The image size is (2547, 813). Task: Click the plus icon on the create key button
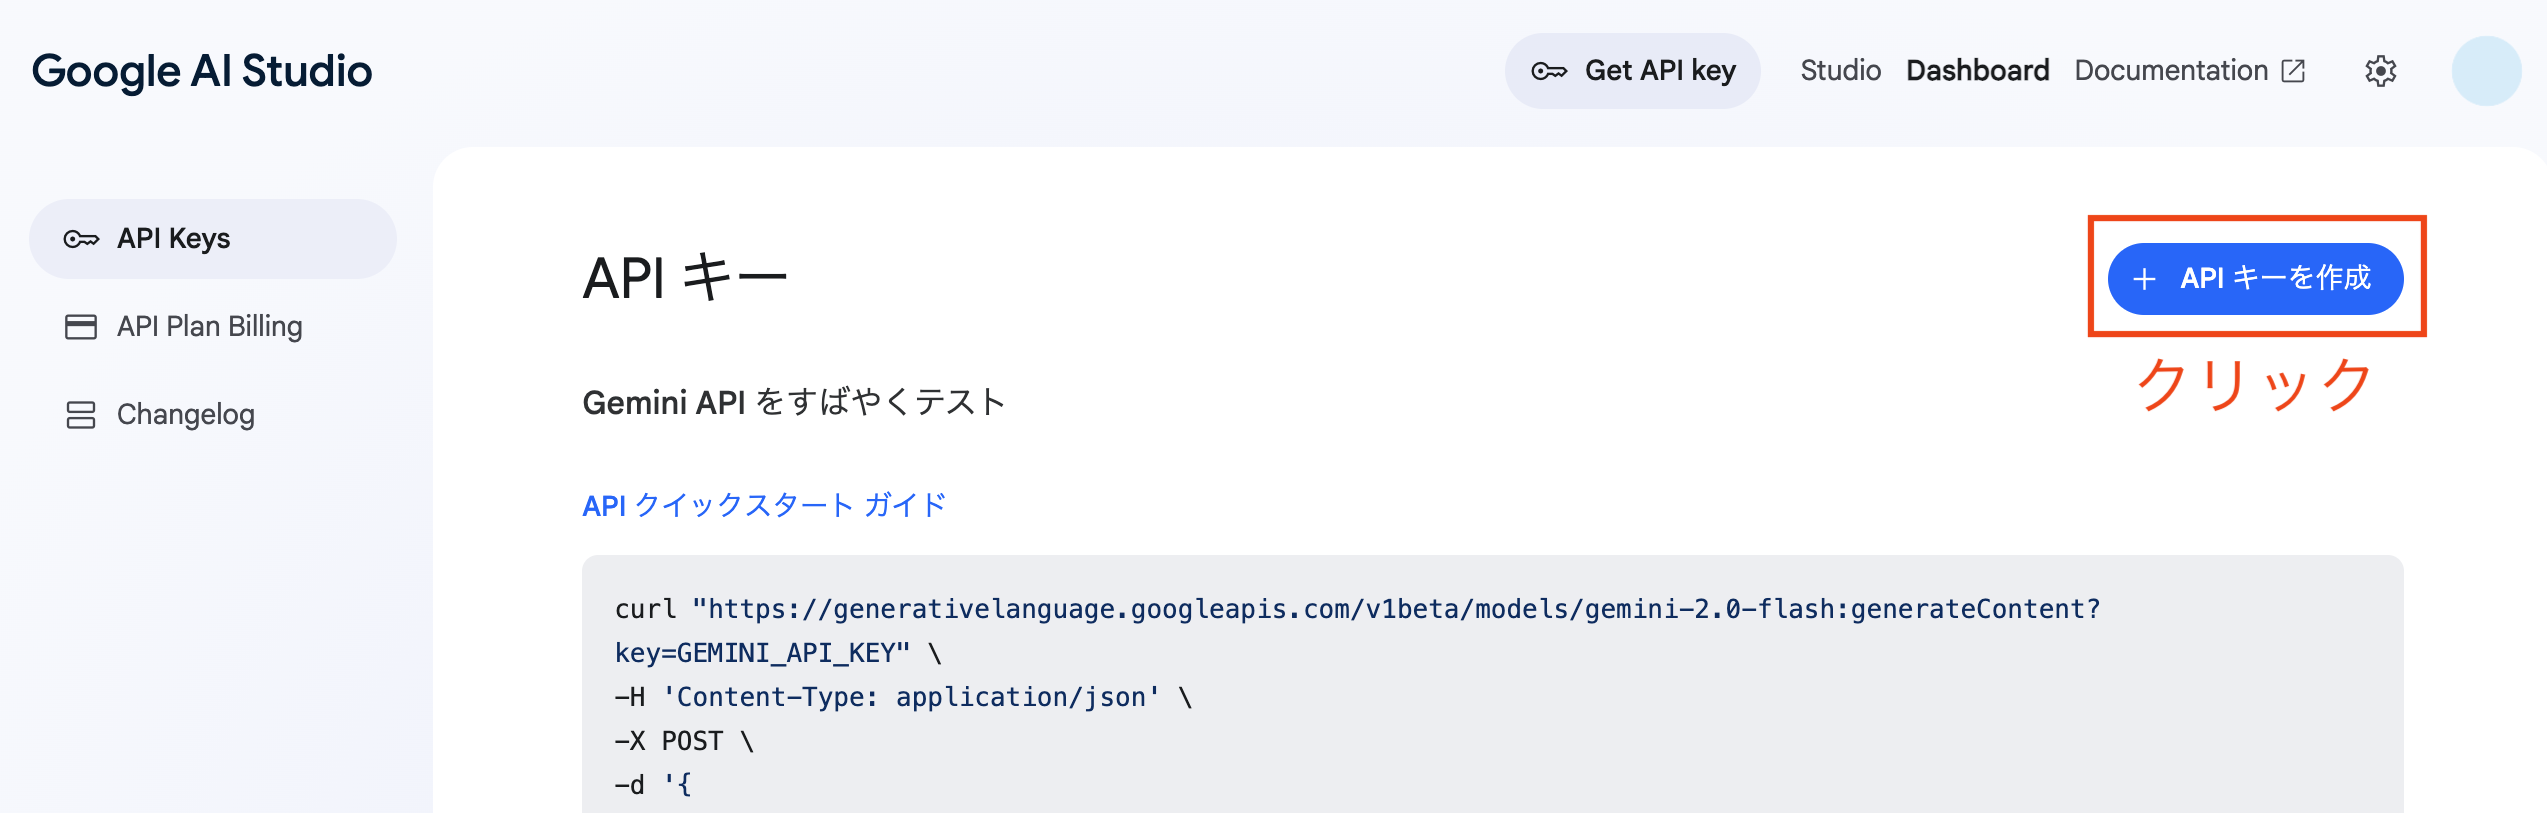tap(2144, 279)
